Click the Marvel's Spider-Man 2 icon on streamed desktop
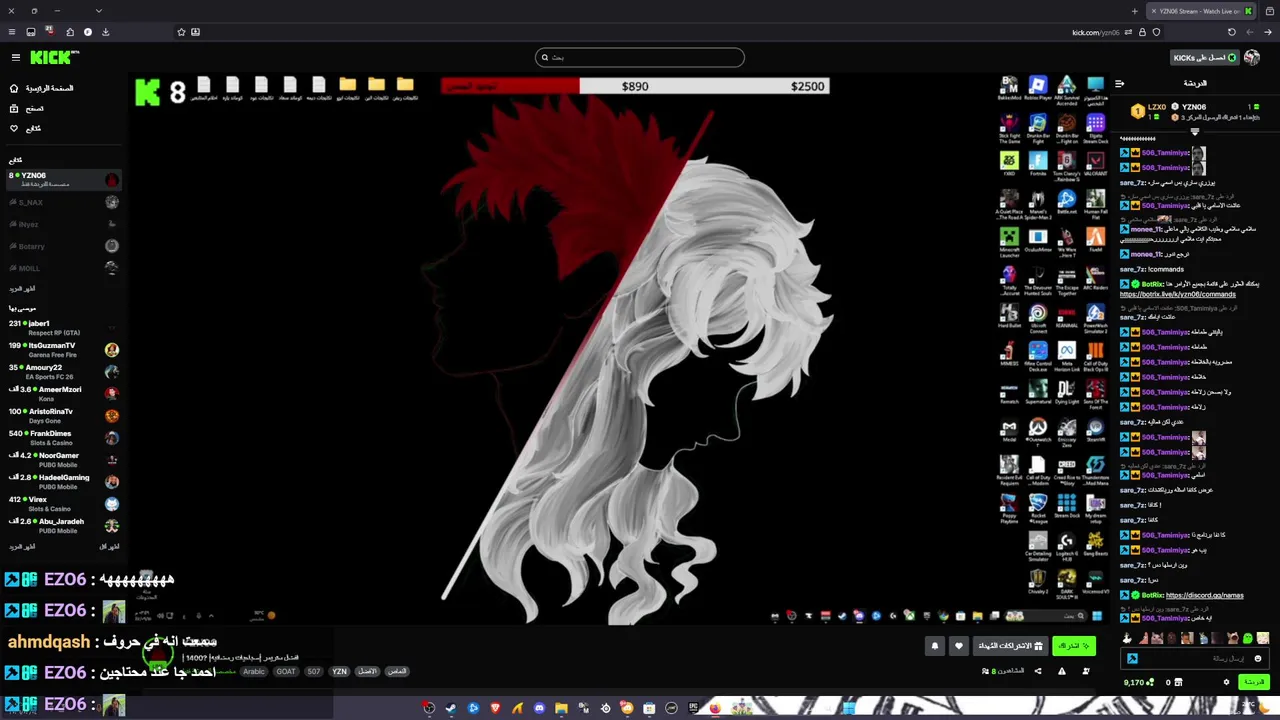Image resolution: width=1280 pixels, height=720 pixels. [1038, 203]
